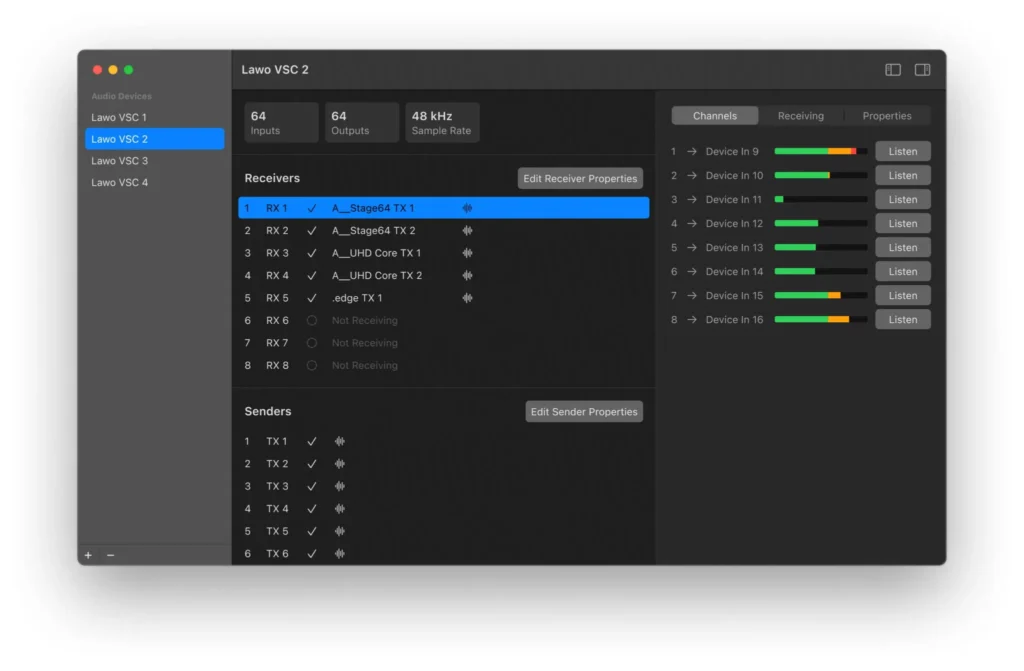Viewport: 1024px width, 671px height.
Task: Open the Properties tab
Action: [x=887, y=116]
